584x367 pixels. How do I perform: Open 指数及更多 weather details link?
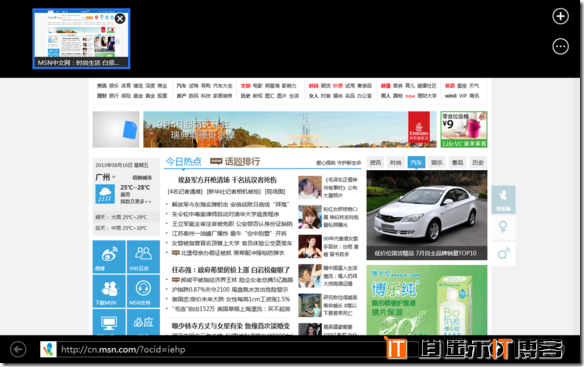pyautogui.click(x=136, y=202)
